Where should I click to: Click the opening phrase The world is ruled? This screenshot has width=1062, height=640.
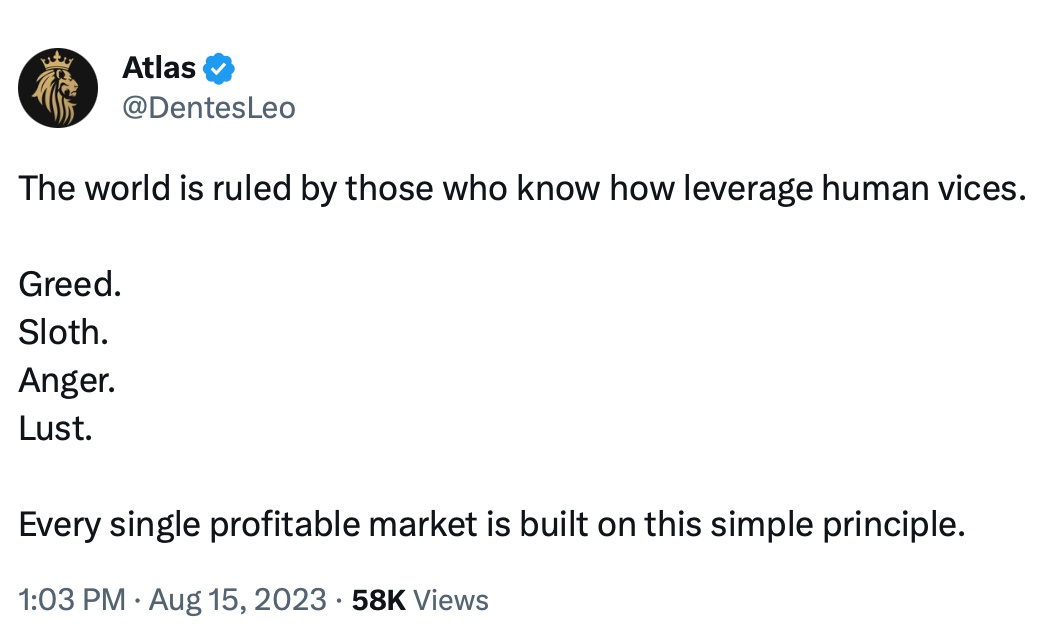[x=155, y=188]
